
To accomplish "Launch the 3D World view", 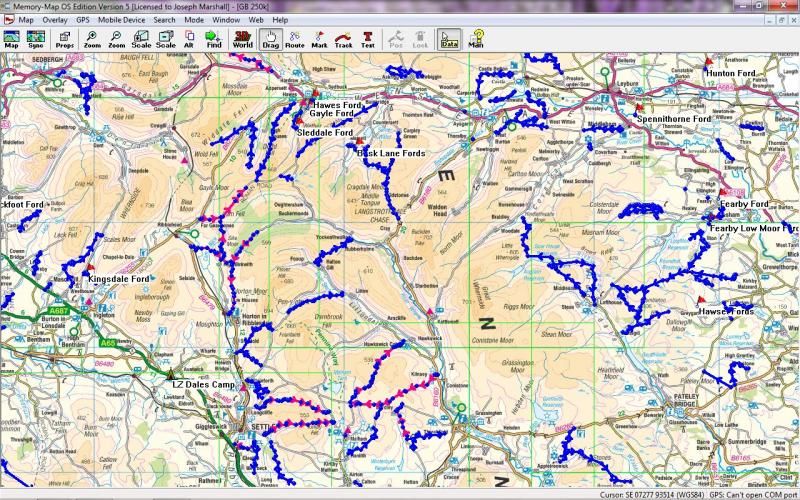I will [x=242, y=39].
